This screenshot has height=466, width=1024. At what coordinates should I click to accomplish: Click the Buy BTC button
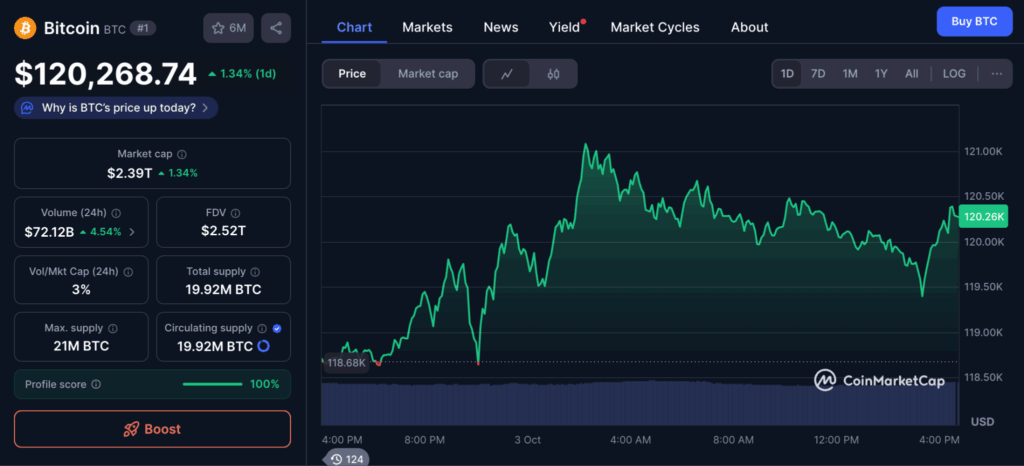(x=973, y=21)
